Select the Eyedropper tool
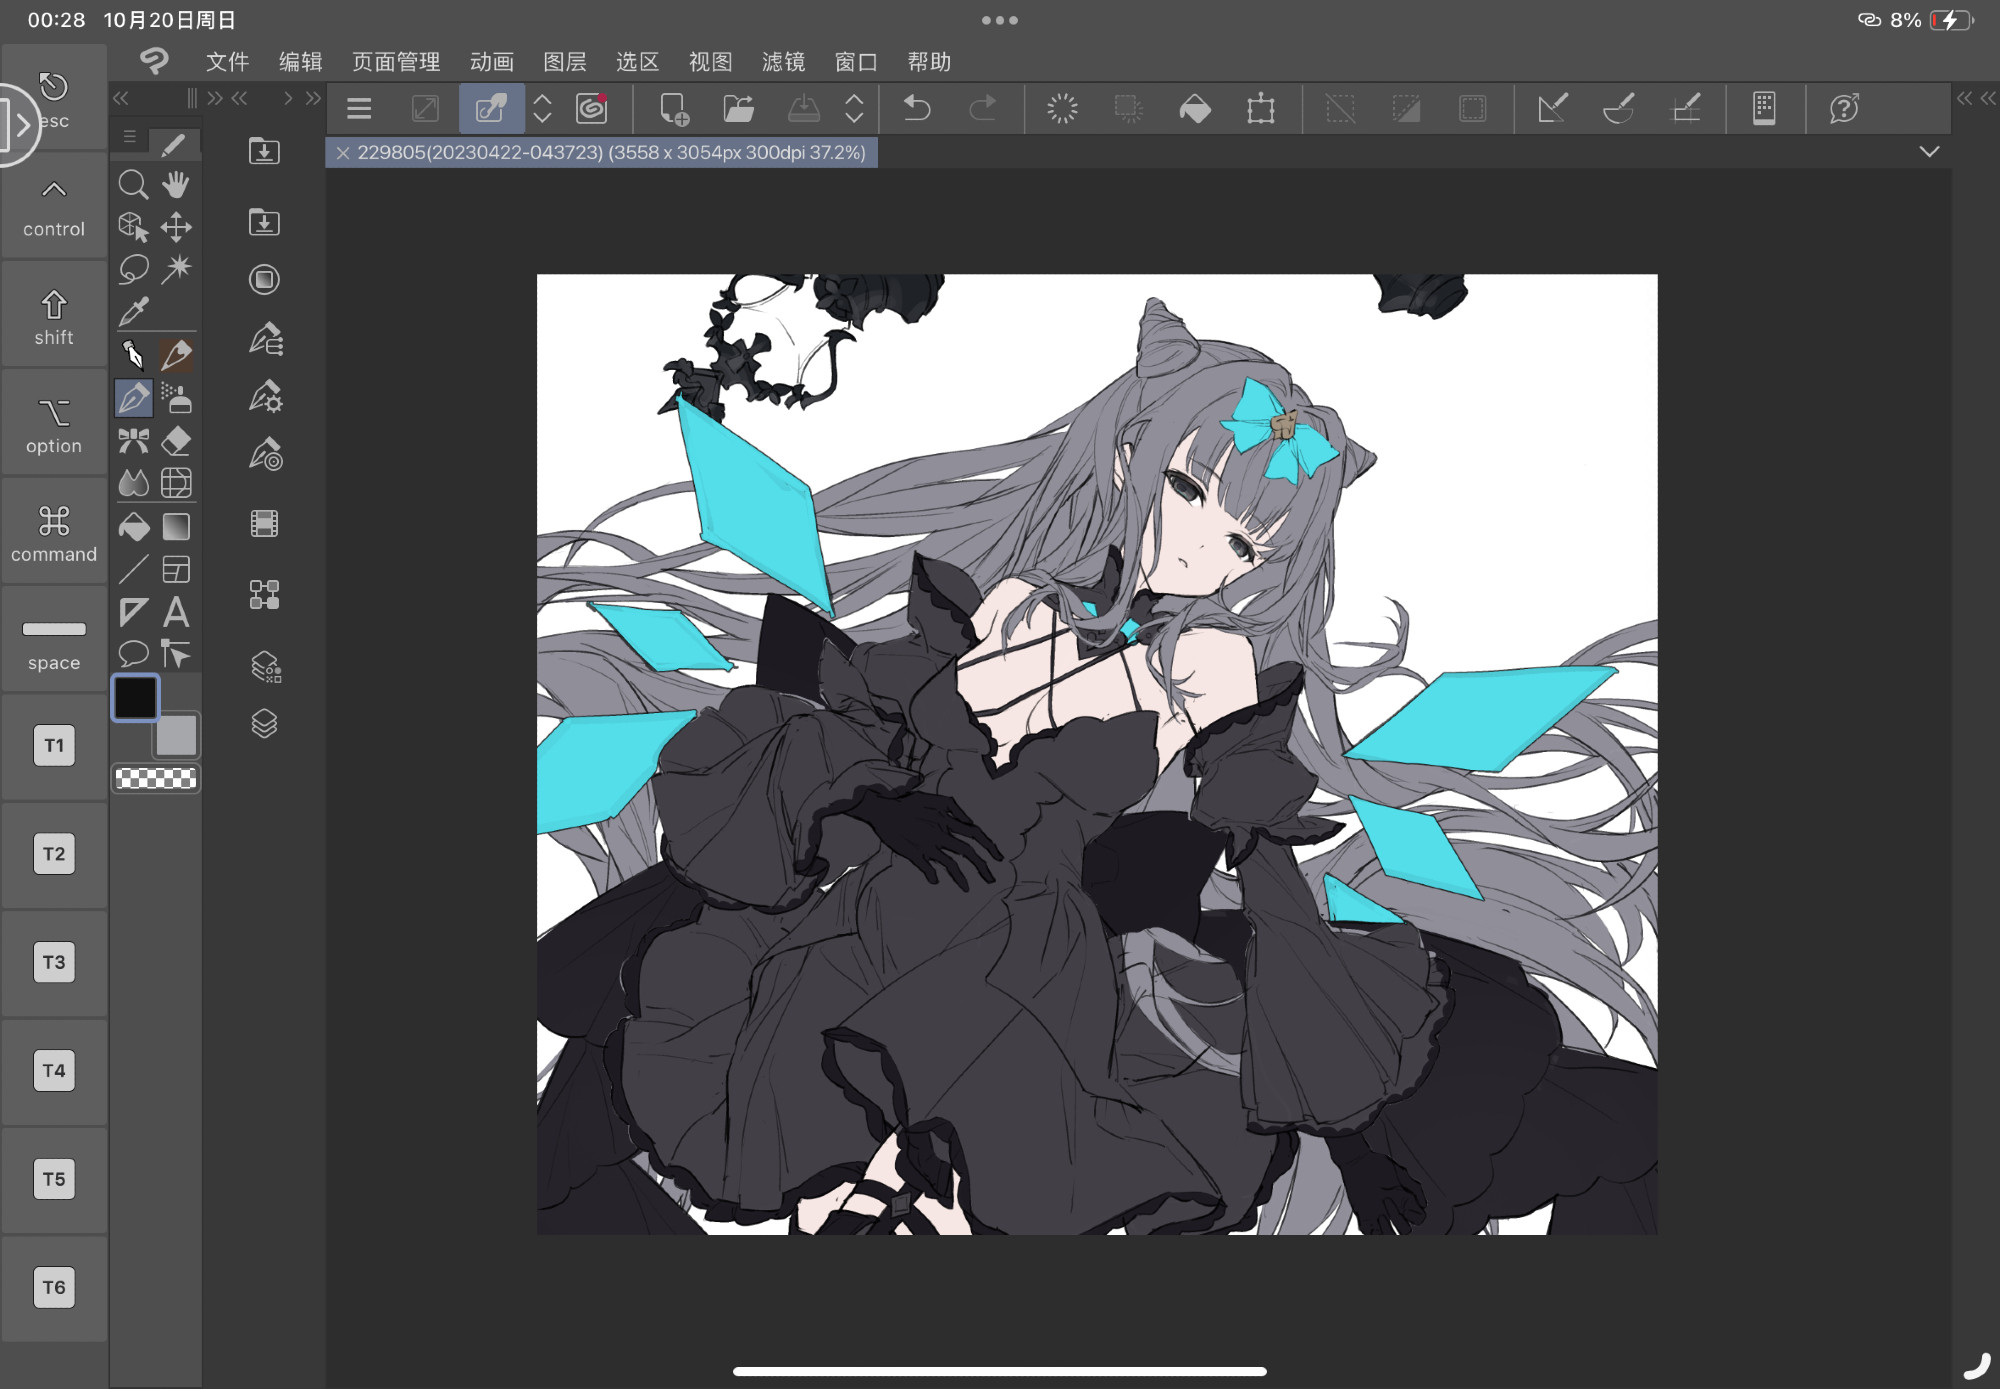Image resolution: width=2000 pixels, height=1389 pixels. click(x=133, y=312)
